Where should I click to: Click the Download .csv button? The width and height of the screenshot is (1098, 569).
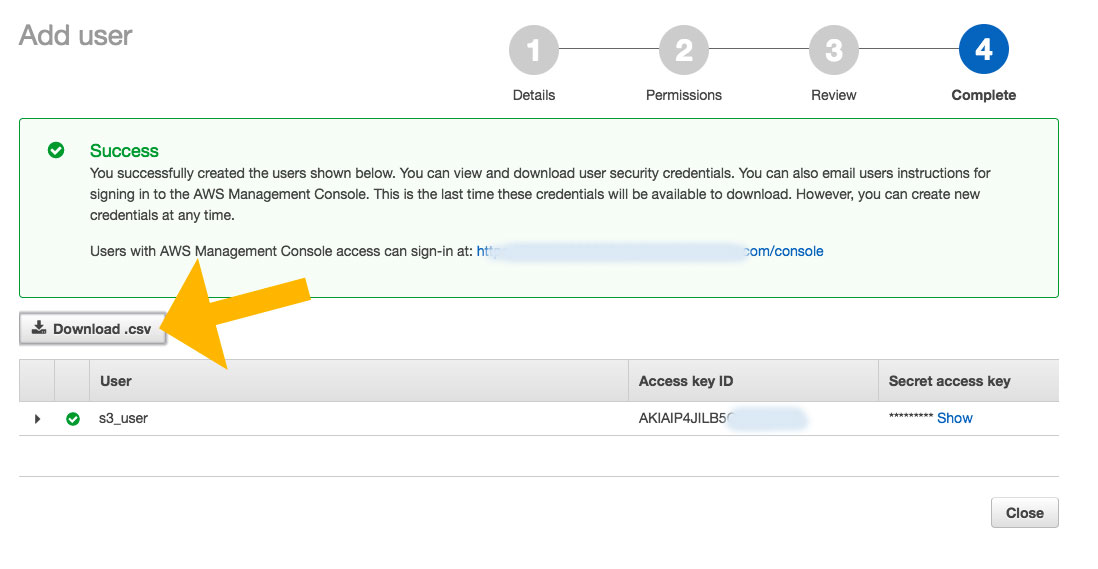click(92, 329)
